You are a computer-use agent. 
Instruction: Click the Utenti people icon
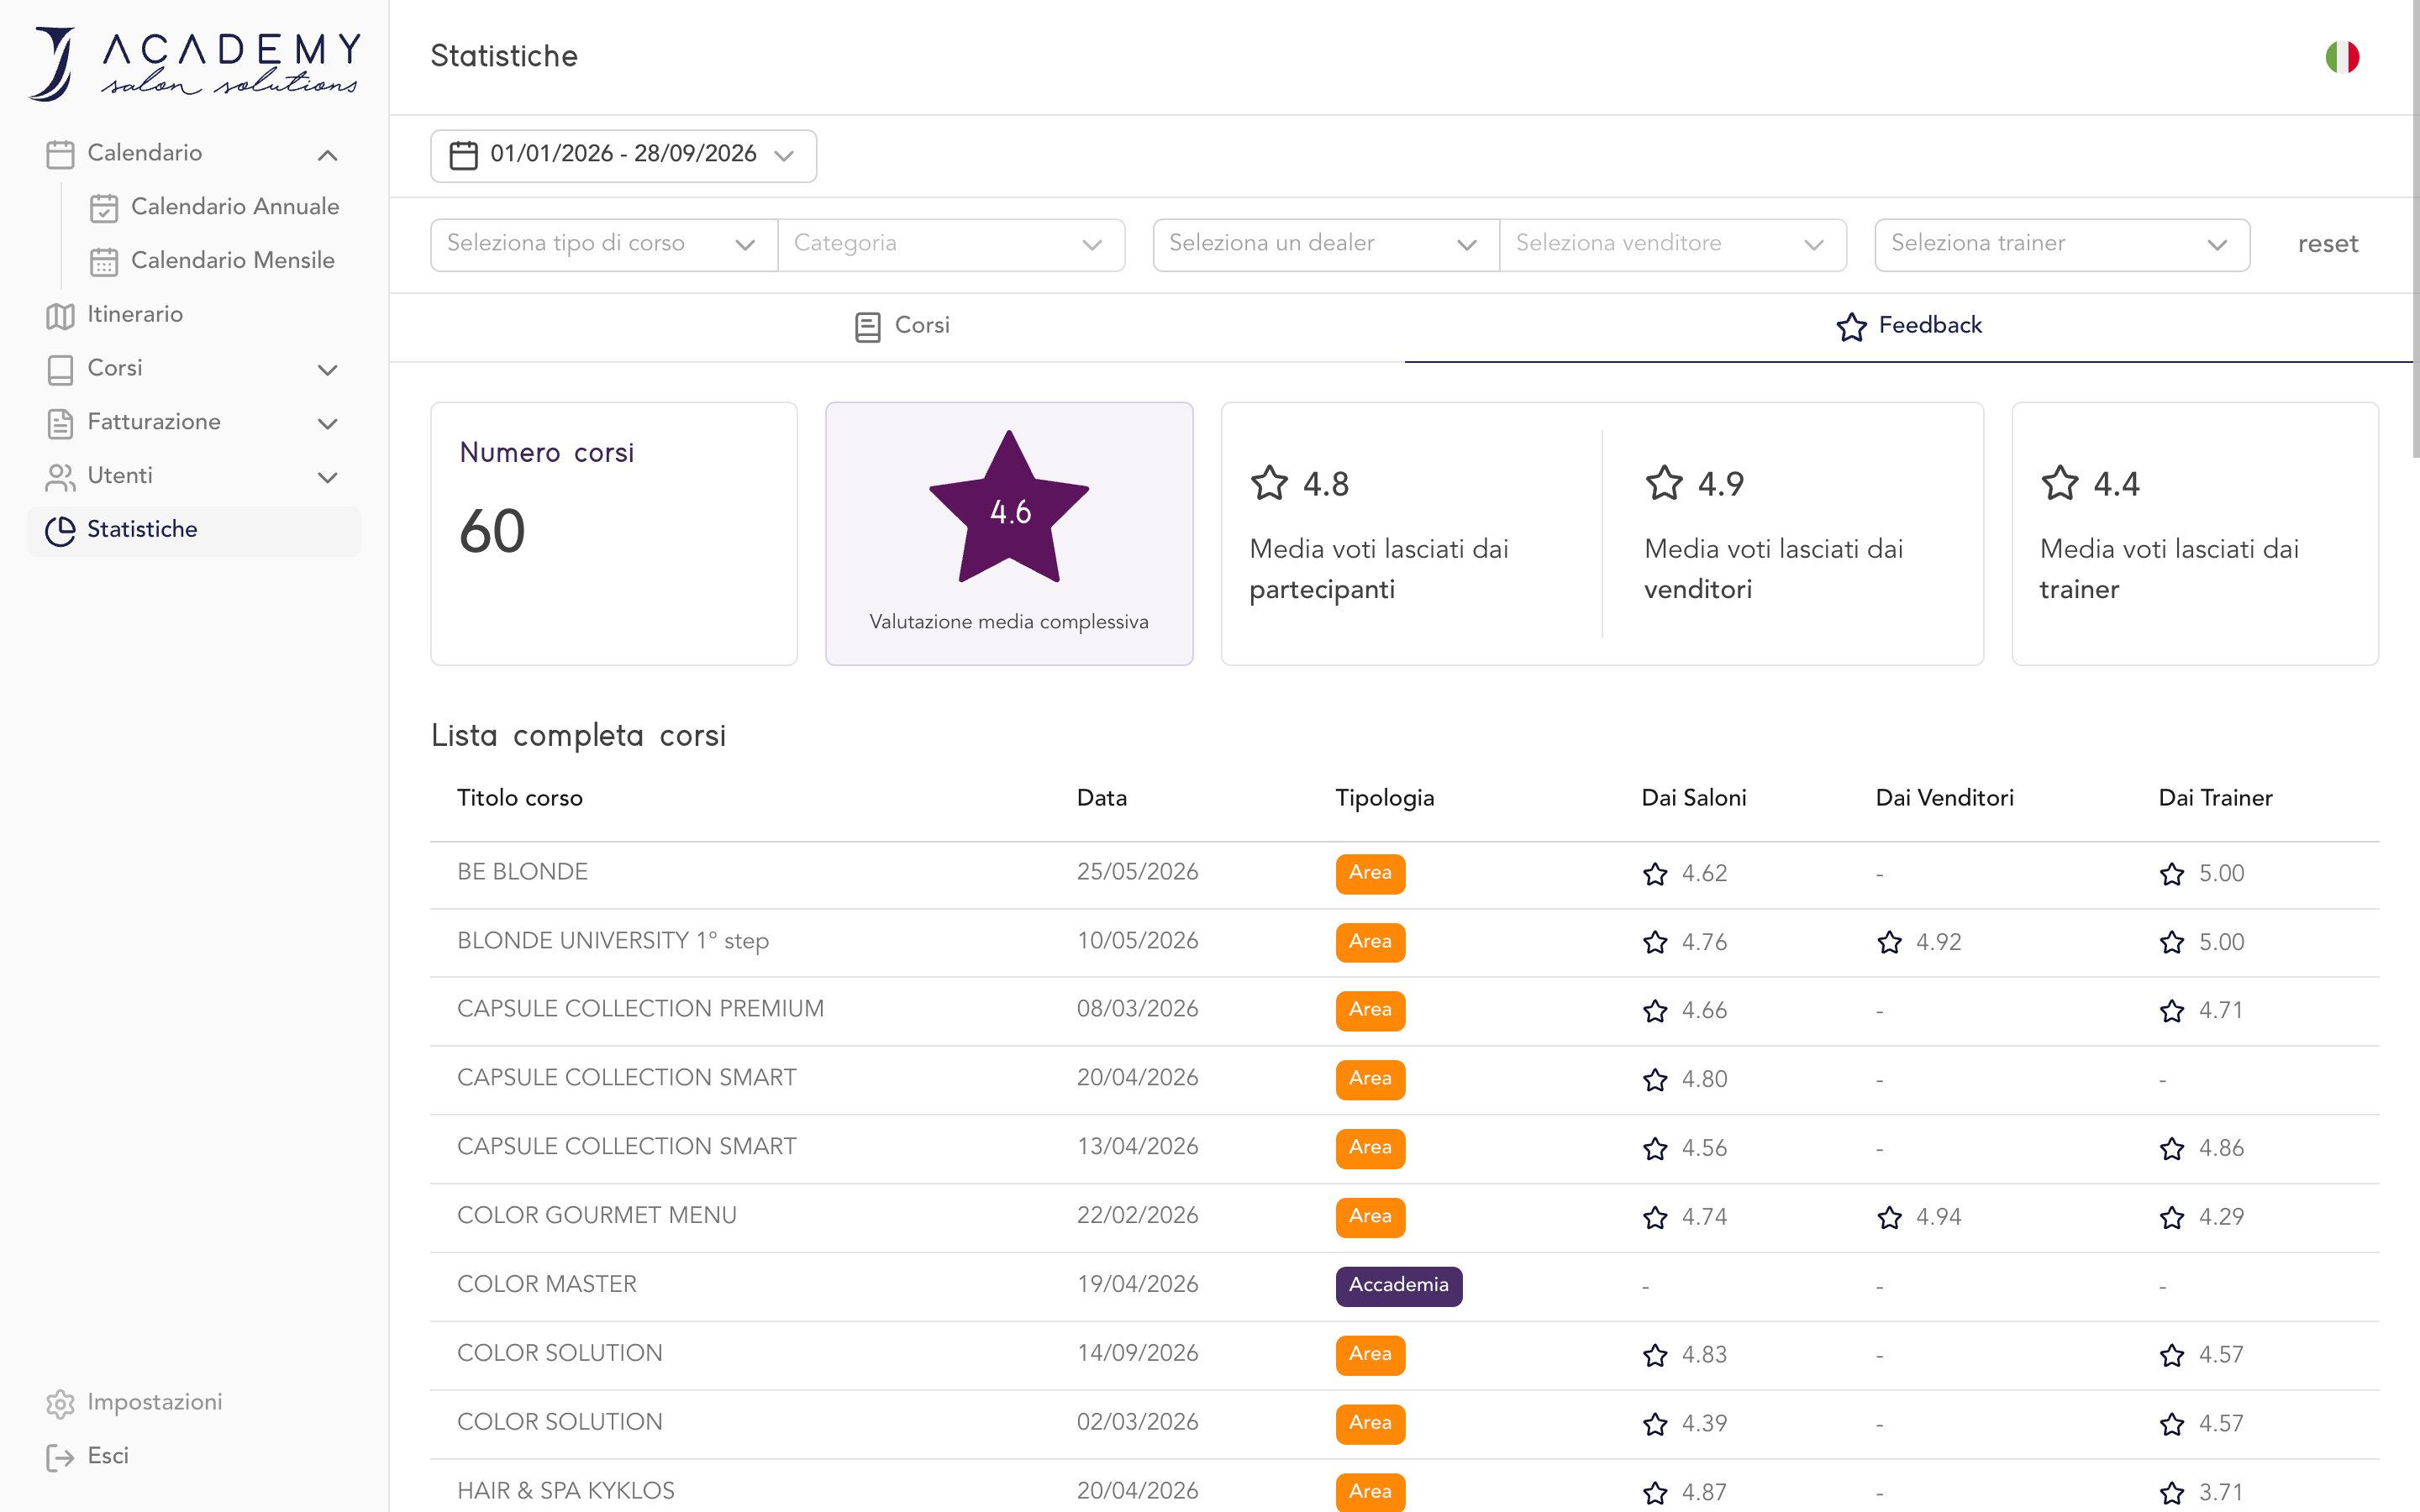(x=60, y=478)
